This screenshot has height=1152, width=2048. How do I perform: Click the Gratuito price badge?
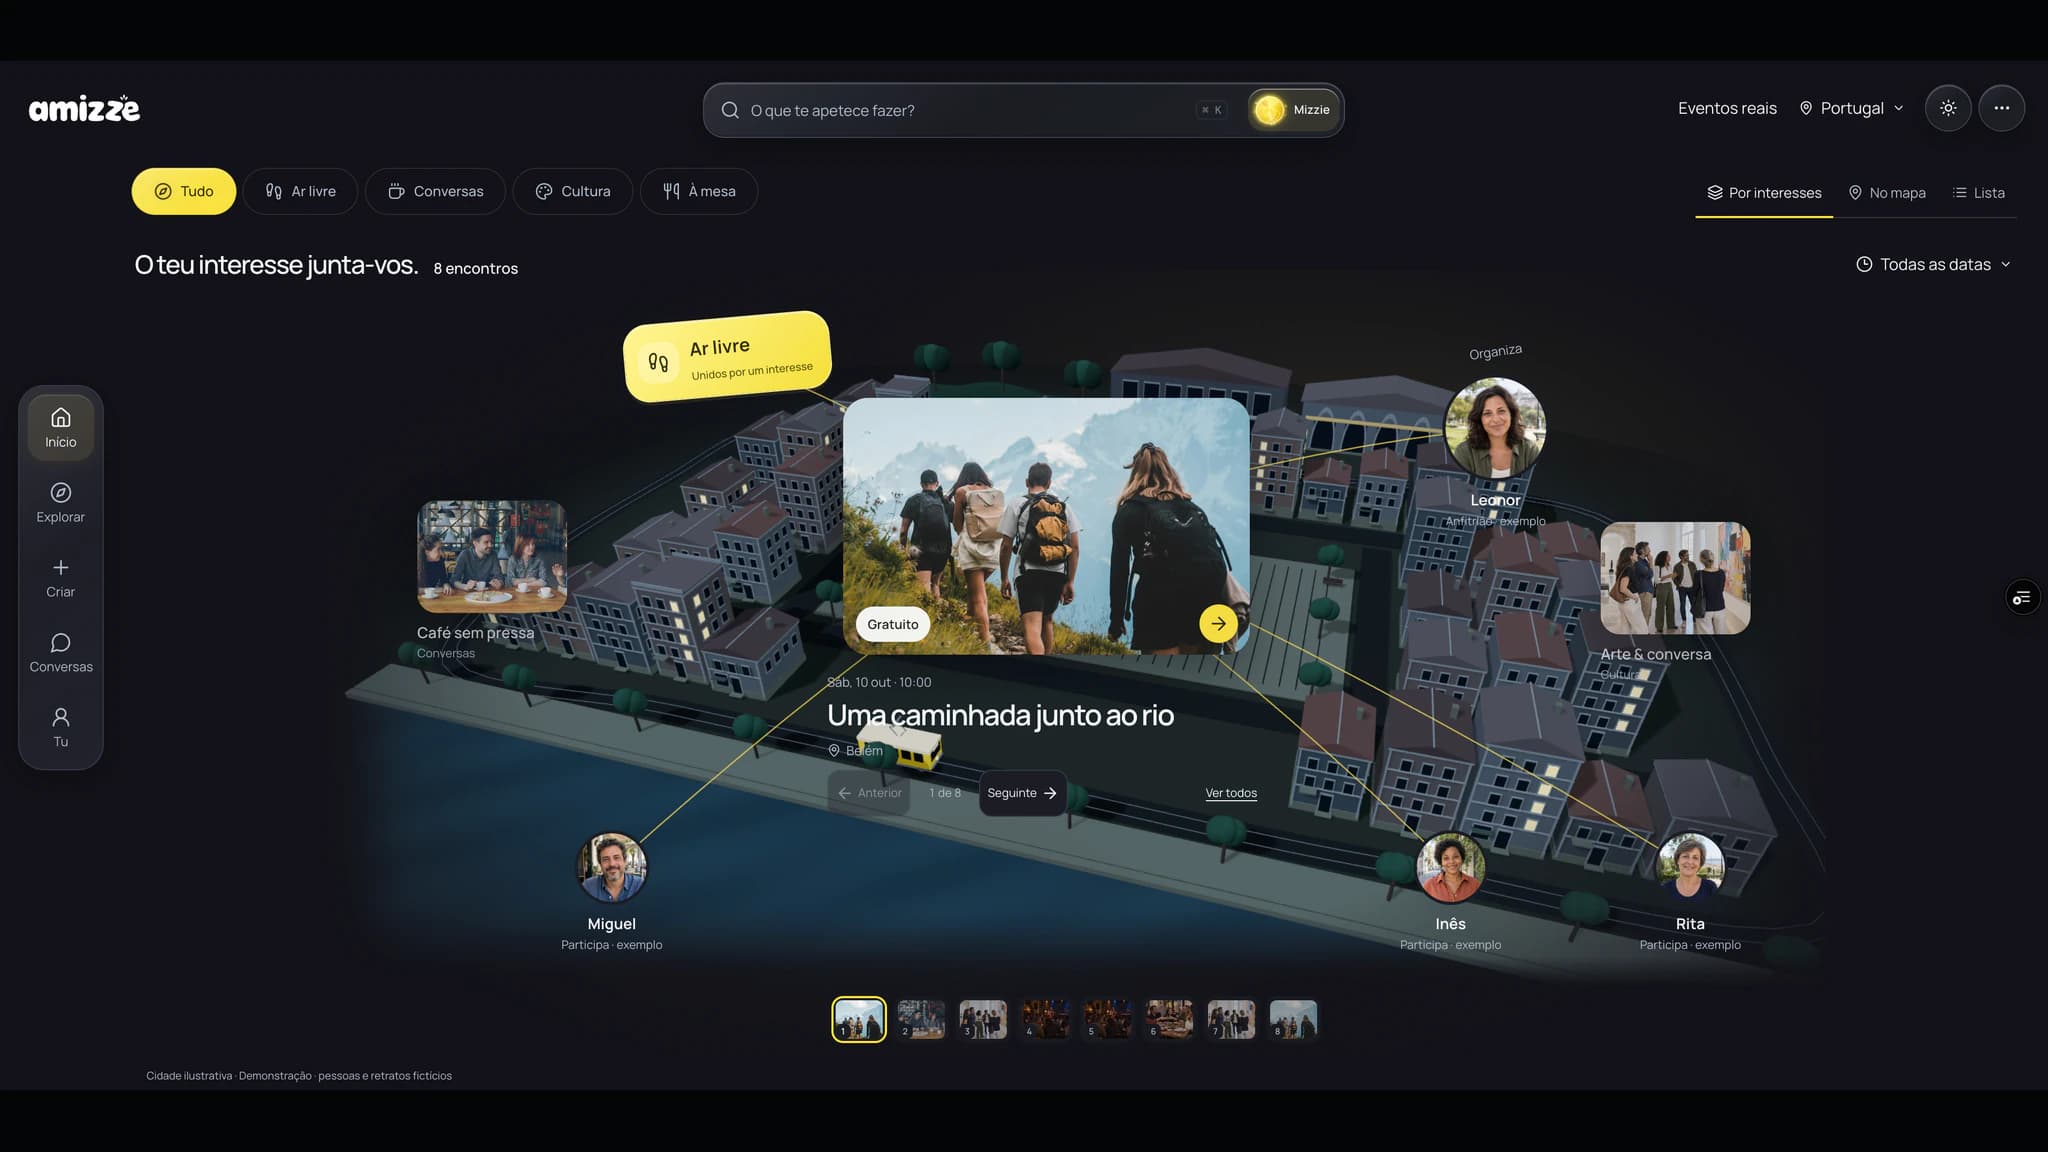coord(892,624)
